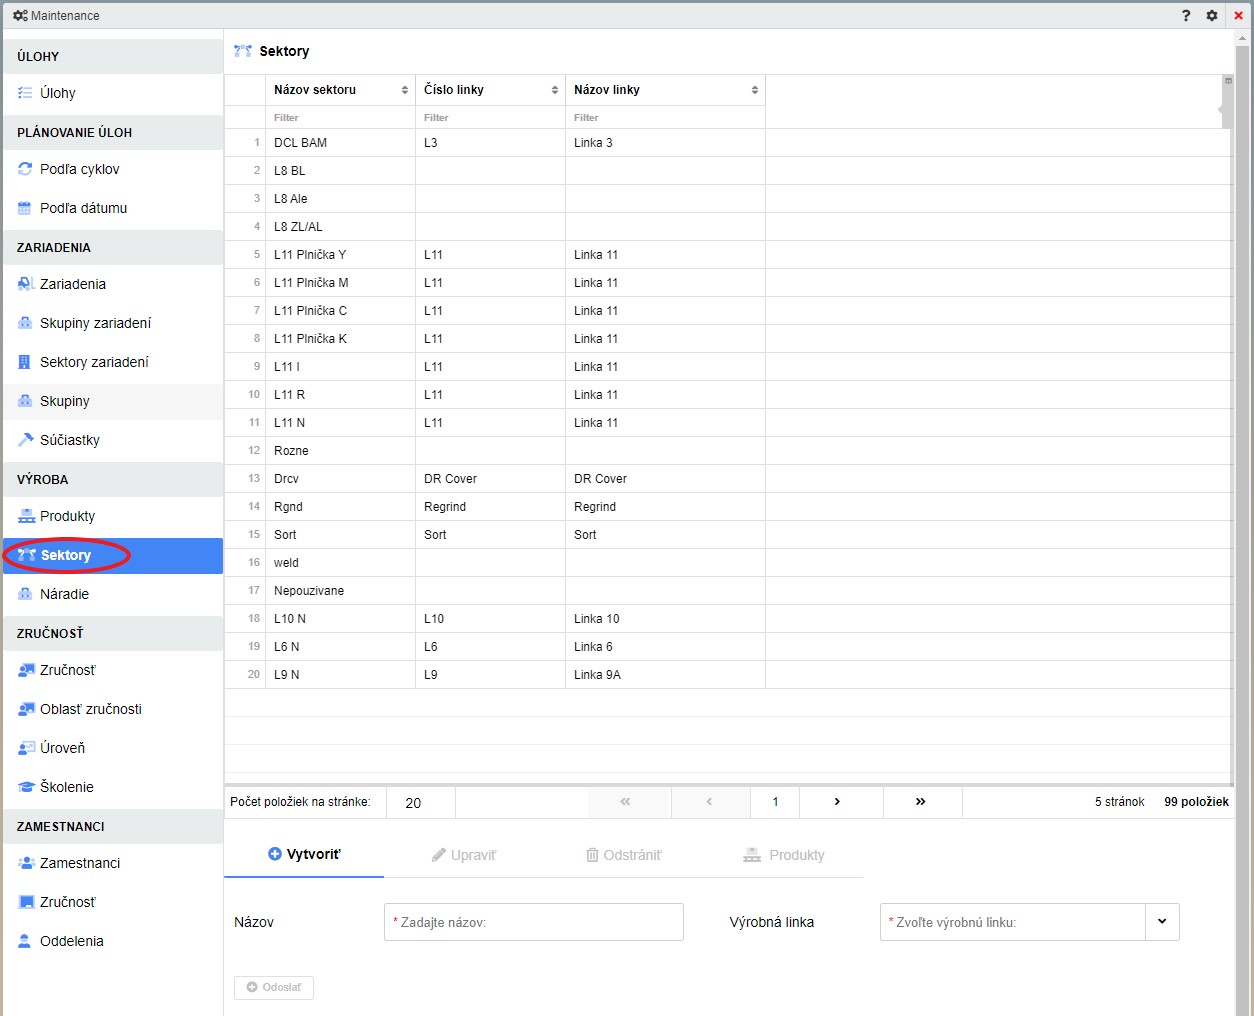Switch to the Upraviť tab
This screenshot has height=1016, width=1254.
(464, 855)
